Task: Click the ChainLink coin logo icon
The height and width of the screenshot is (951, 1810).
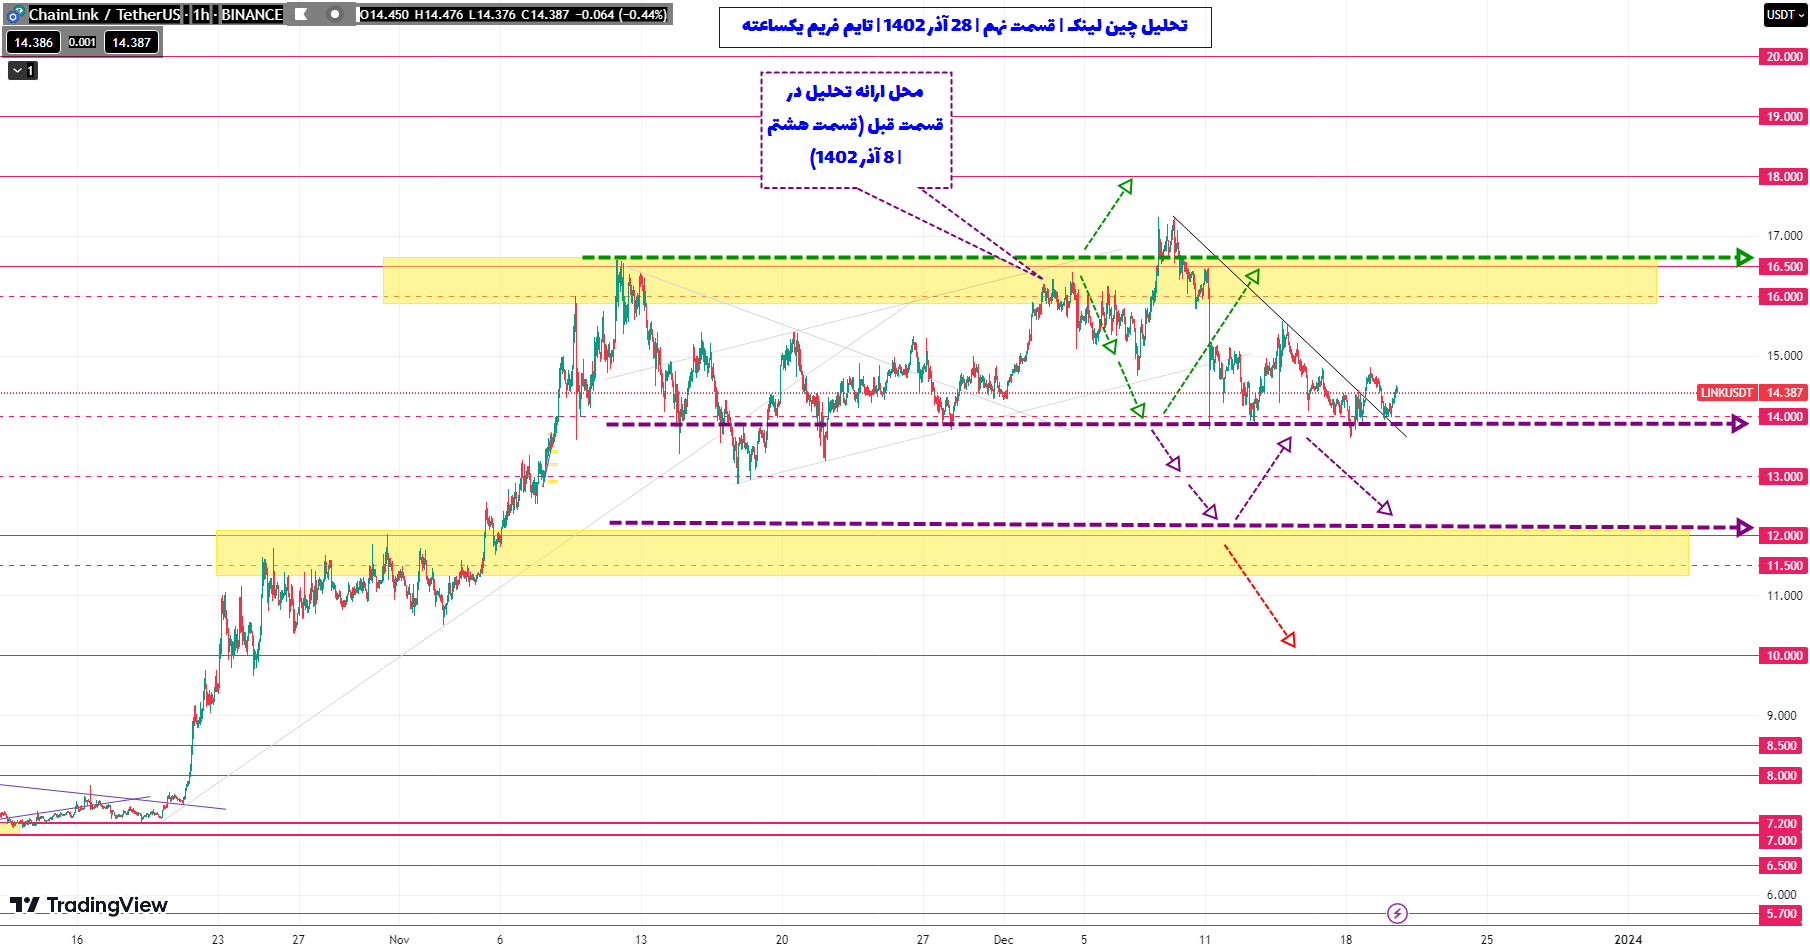Action: coord(15,14)
